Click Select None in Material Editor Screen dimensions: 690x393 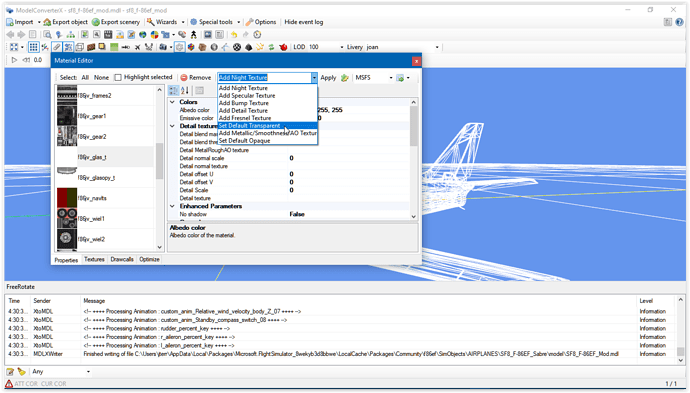coord(101,77)
